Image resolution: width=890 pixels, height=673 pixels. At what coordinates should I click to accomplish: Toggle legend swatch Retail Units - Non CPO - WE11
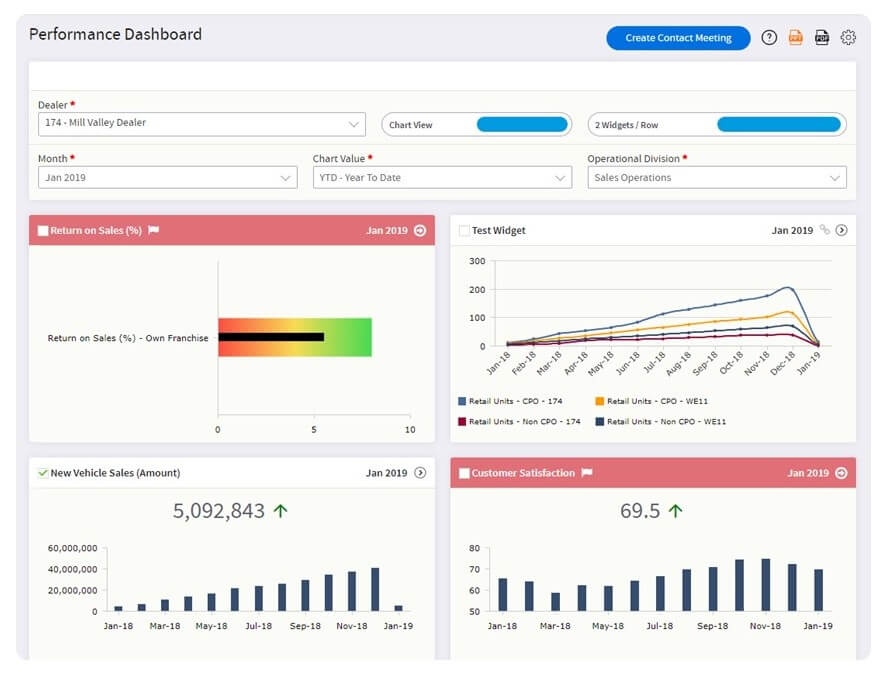[x=599, y=422]
